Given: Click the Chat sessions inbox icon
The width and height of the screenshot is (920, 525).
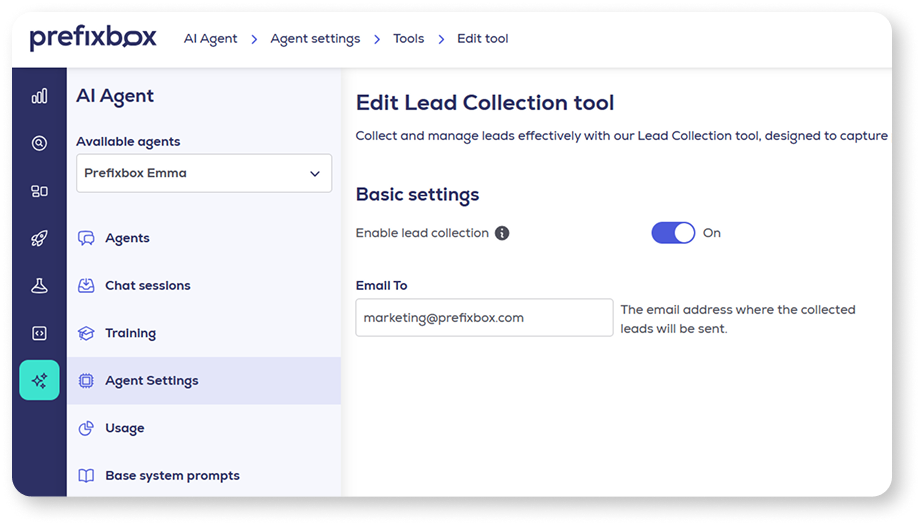Looking at the screenshot, I should pos(86,286).
